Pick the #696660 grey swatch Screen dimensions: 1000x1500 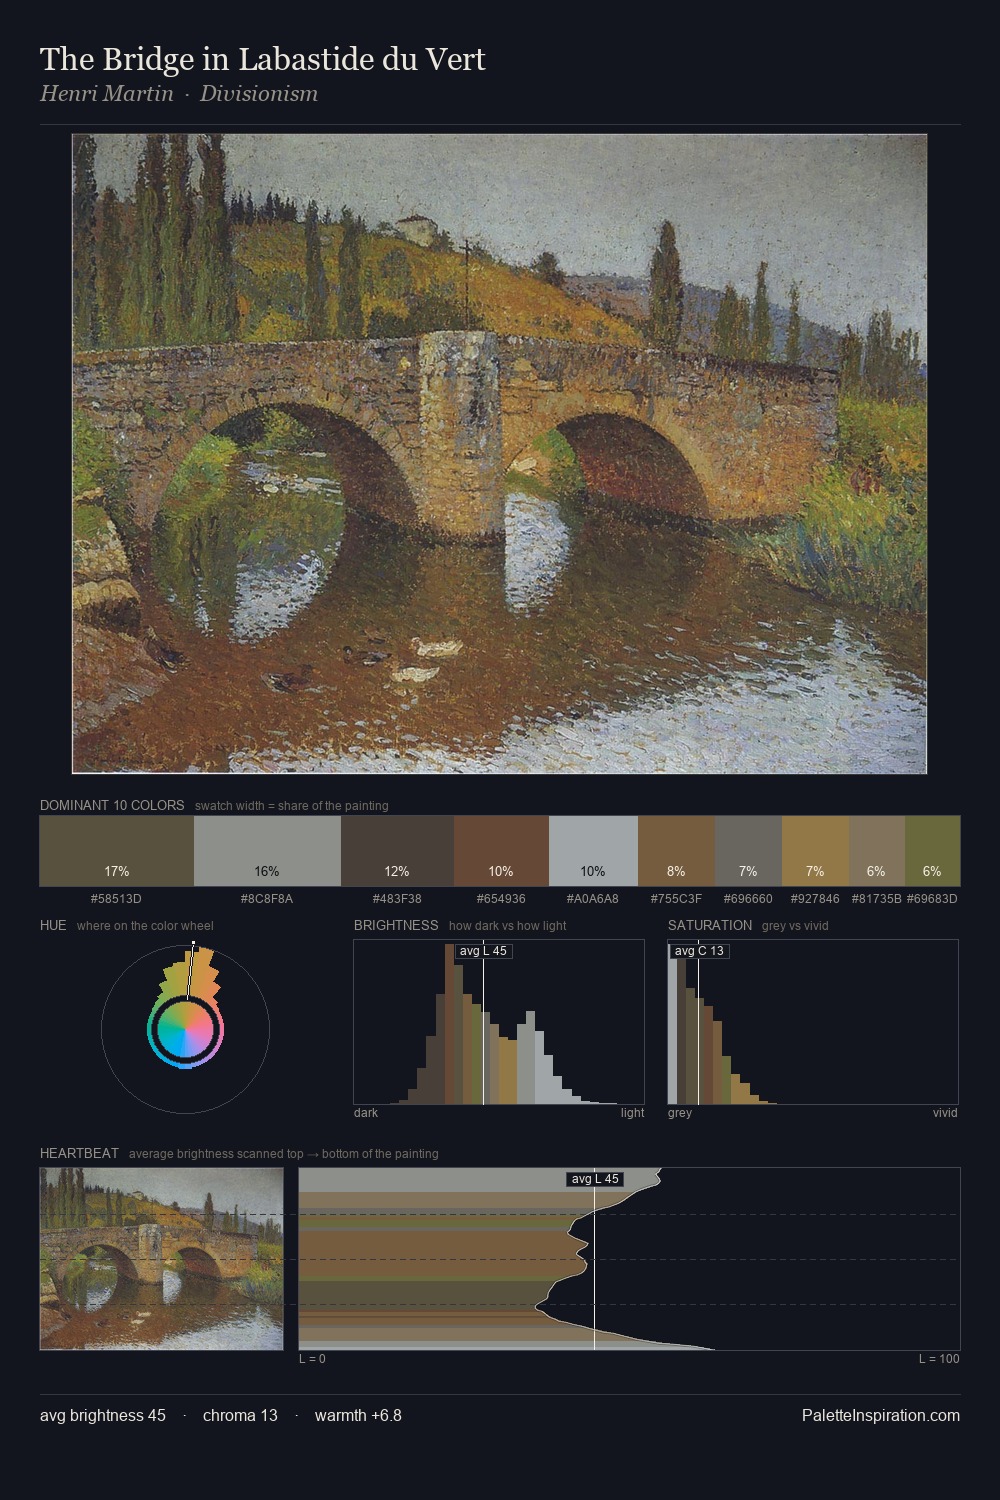point(748,851)
